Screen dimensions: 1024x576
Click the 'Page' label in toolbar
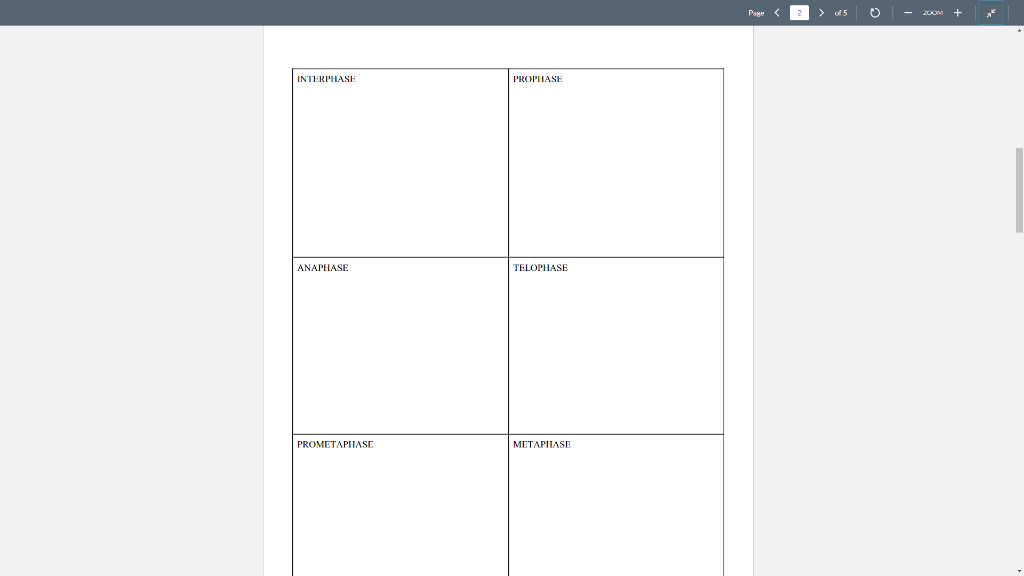click(x=756, y=12)
